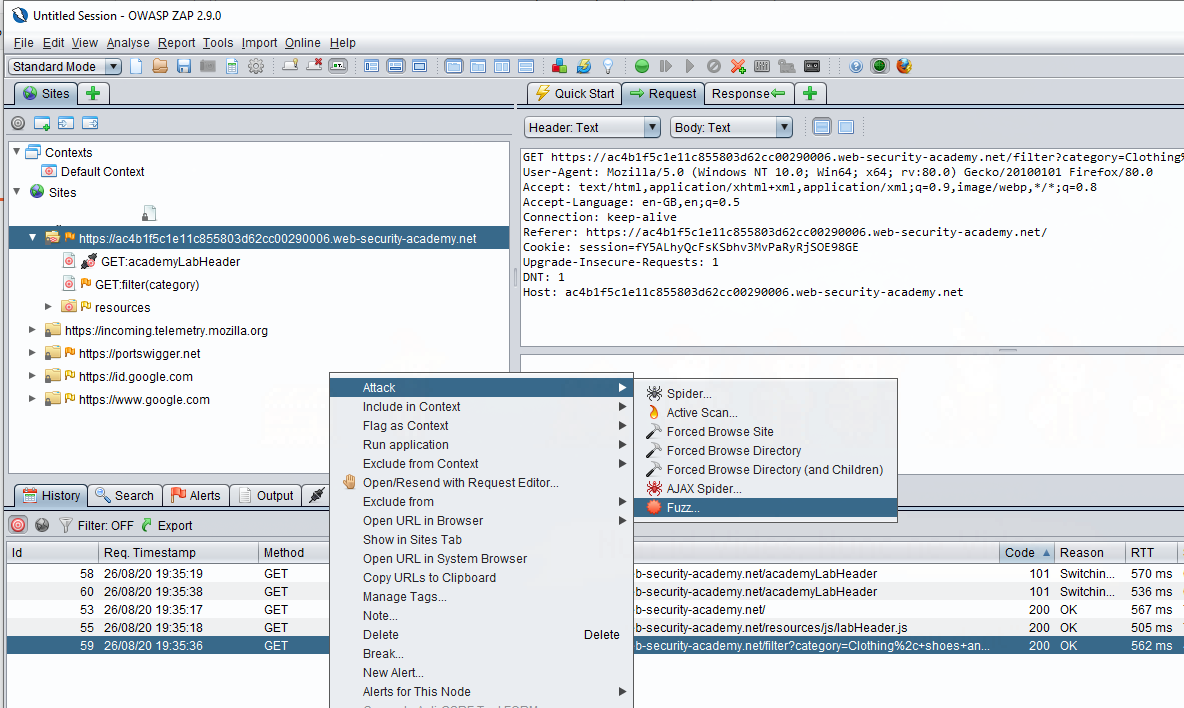Image resolution: width=1184 pixels, height=708 pixels.
Task: Add a custom HTTP break point
Action: point(738,66)
